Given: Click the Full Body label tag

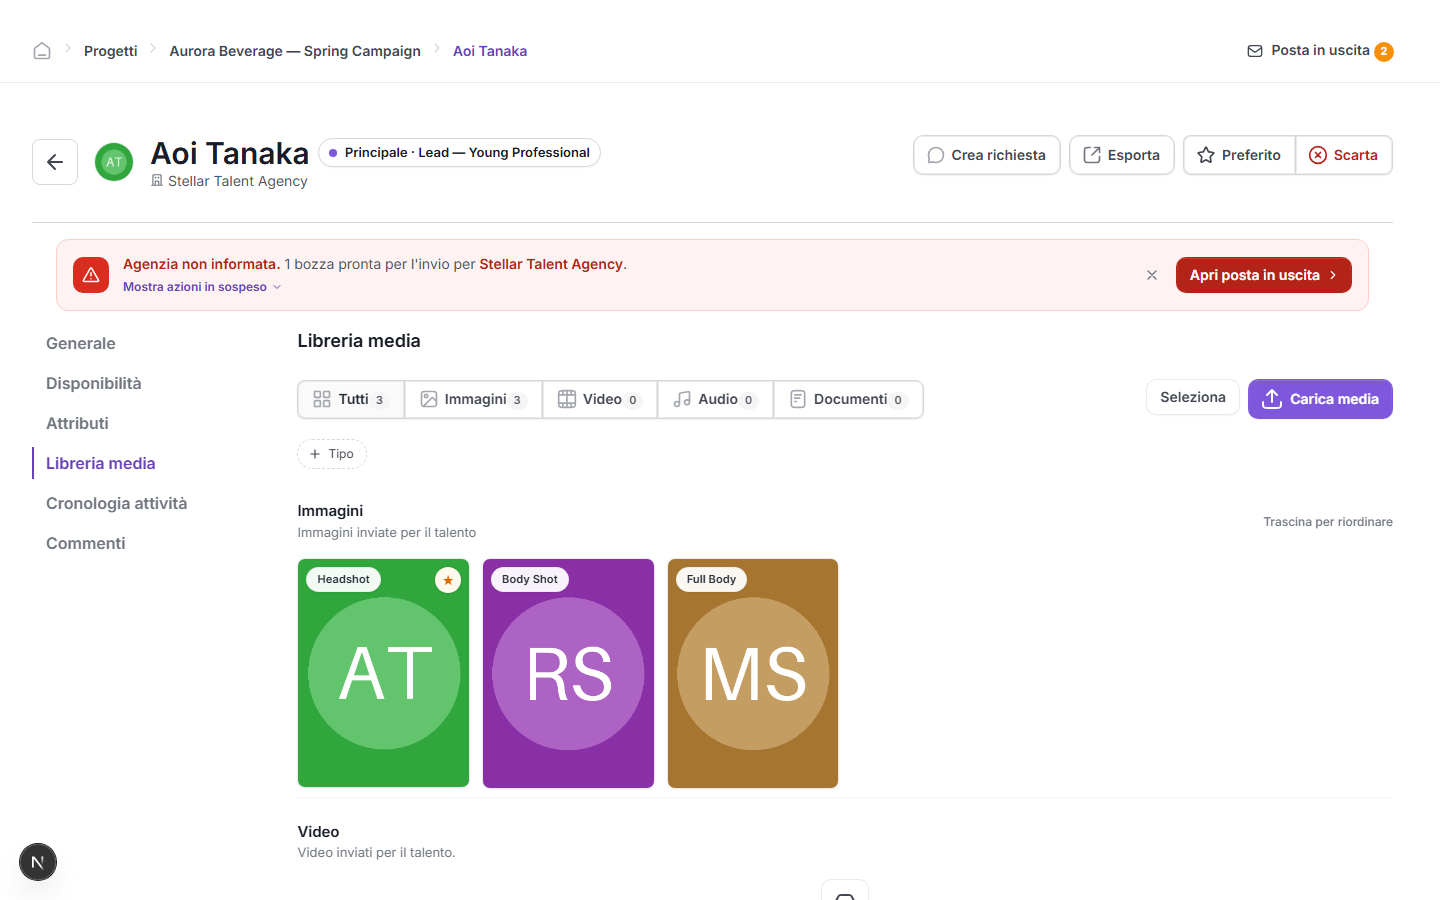Looking at the screenshot, I should (711, 580).
